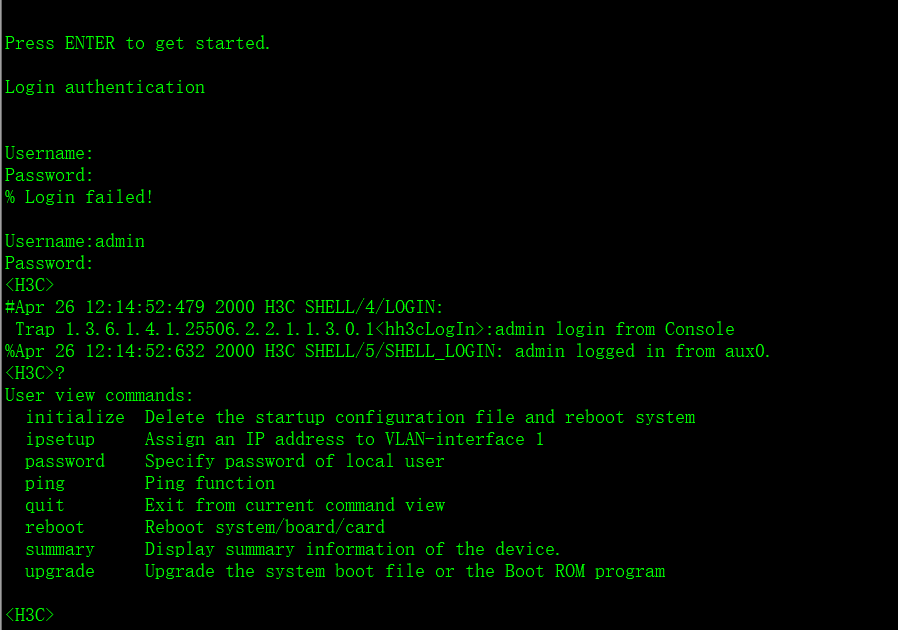Image resolution: width=898 pixels, height=630 pixels.
Task: Click the final <H3C> prompt line
Action: tap(30, 615)
